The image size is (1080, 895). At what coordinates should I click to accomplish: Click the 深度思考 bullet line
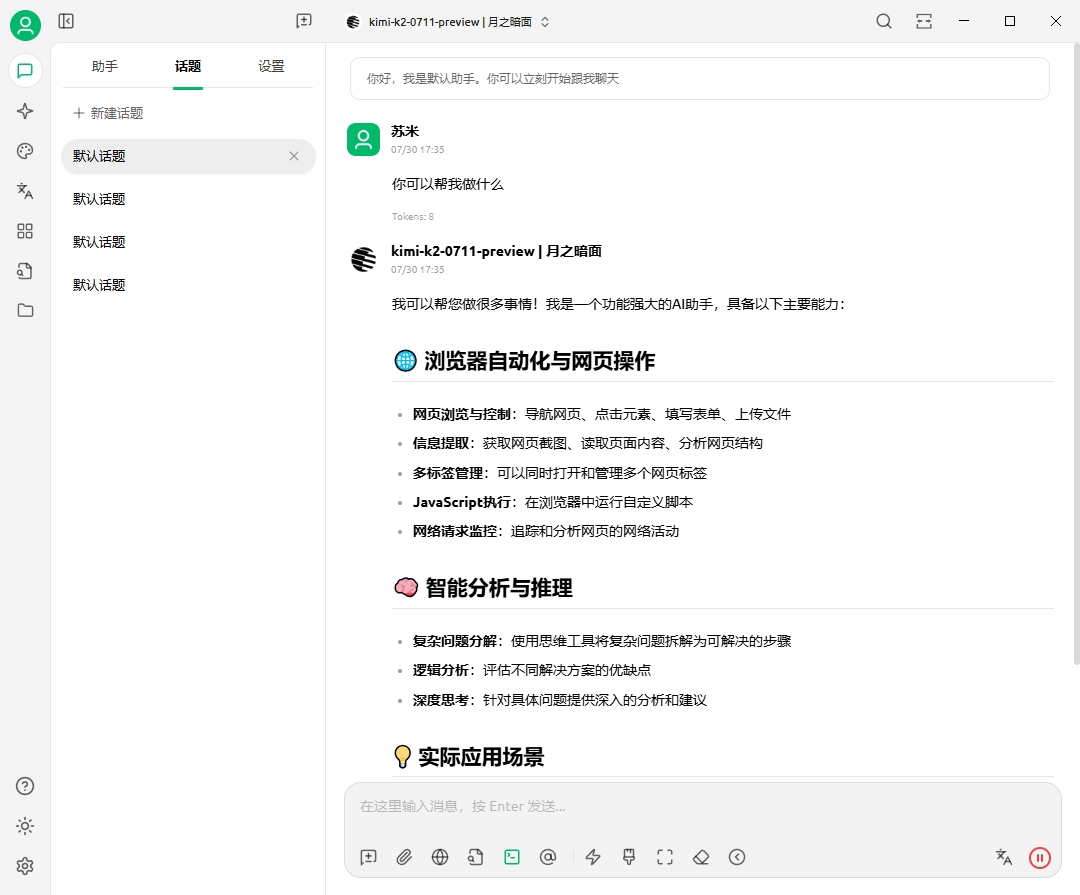pyautogui.click(x=559, y=701)
